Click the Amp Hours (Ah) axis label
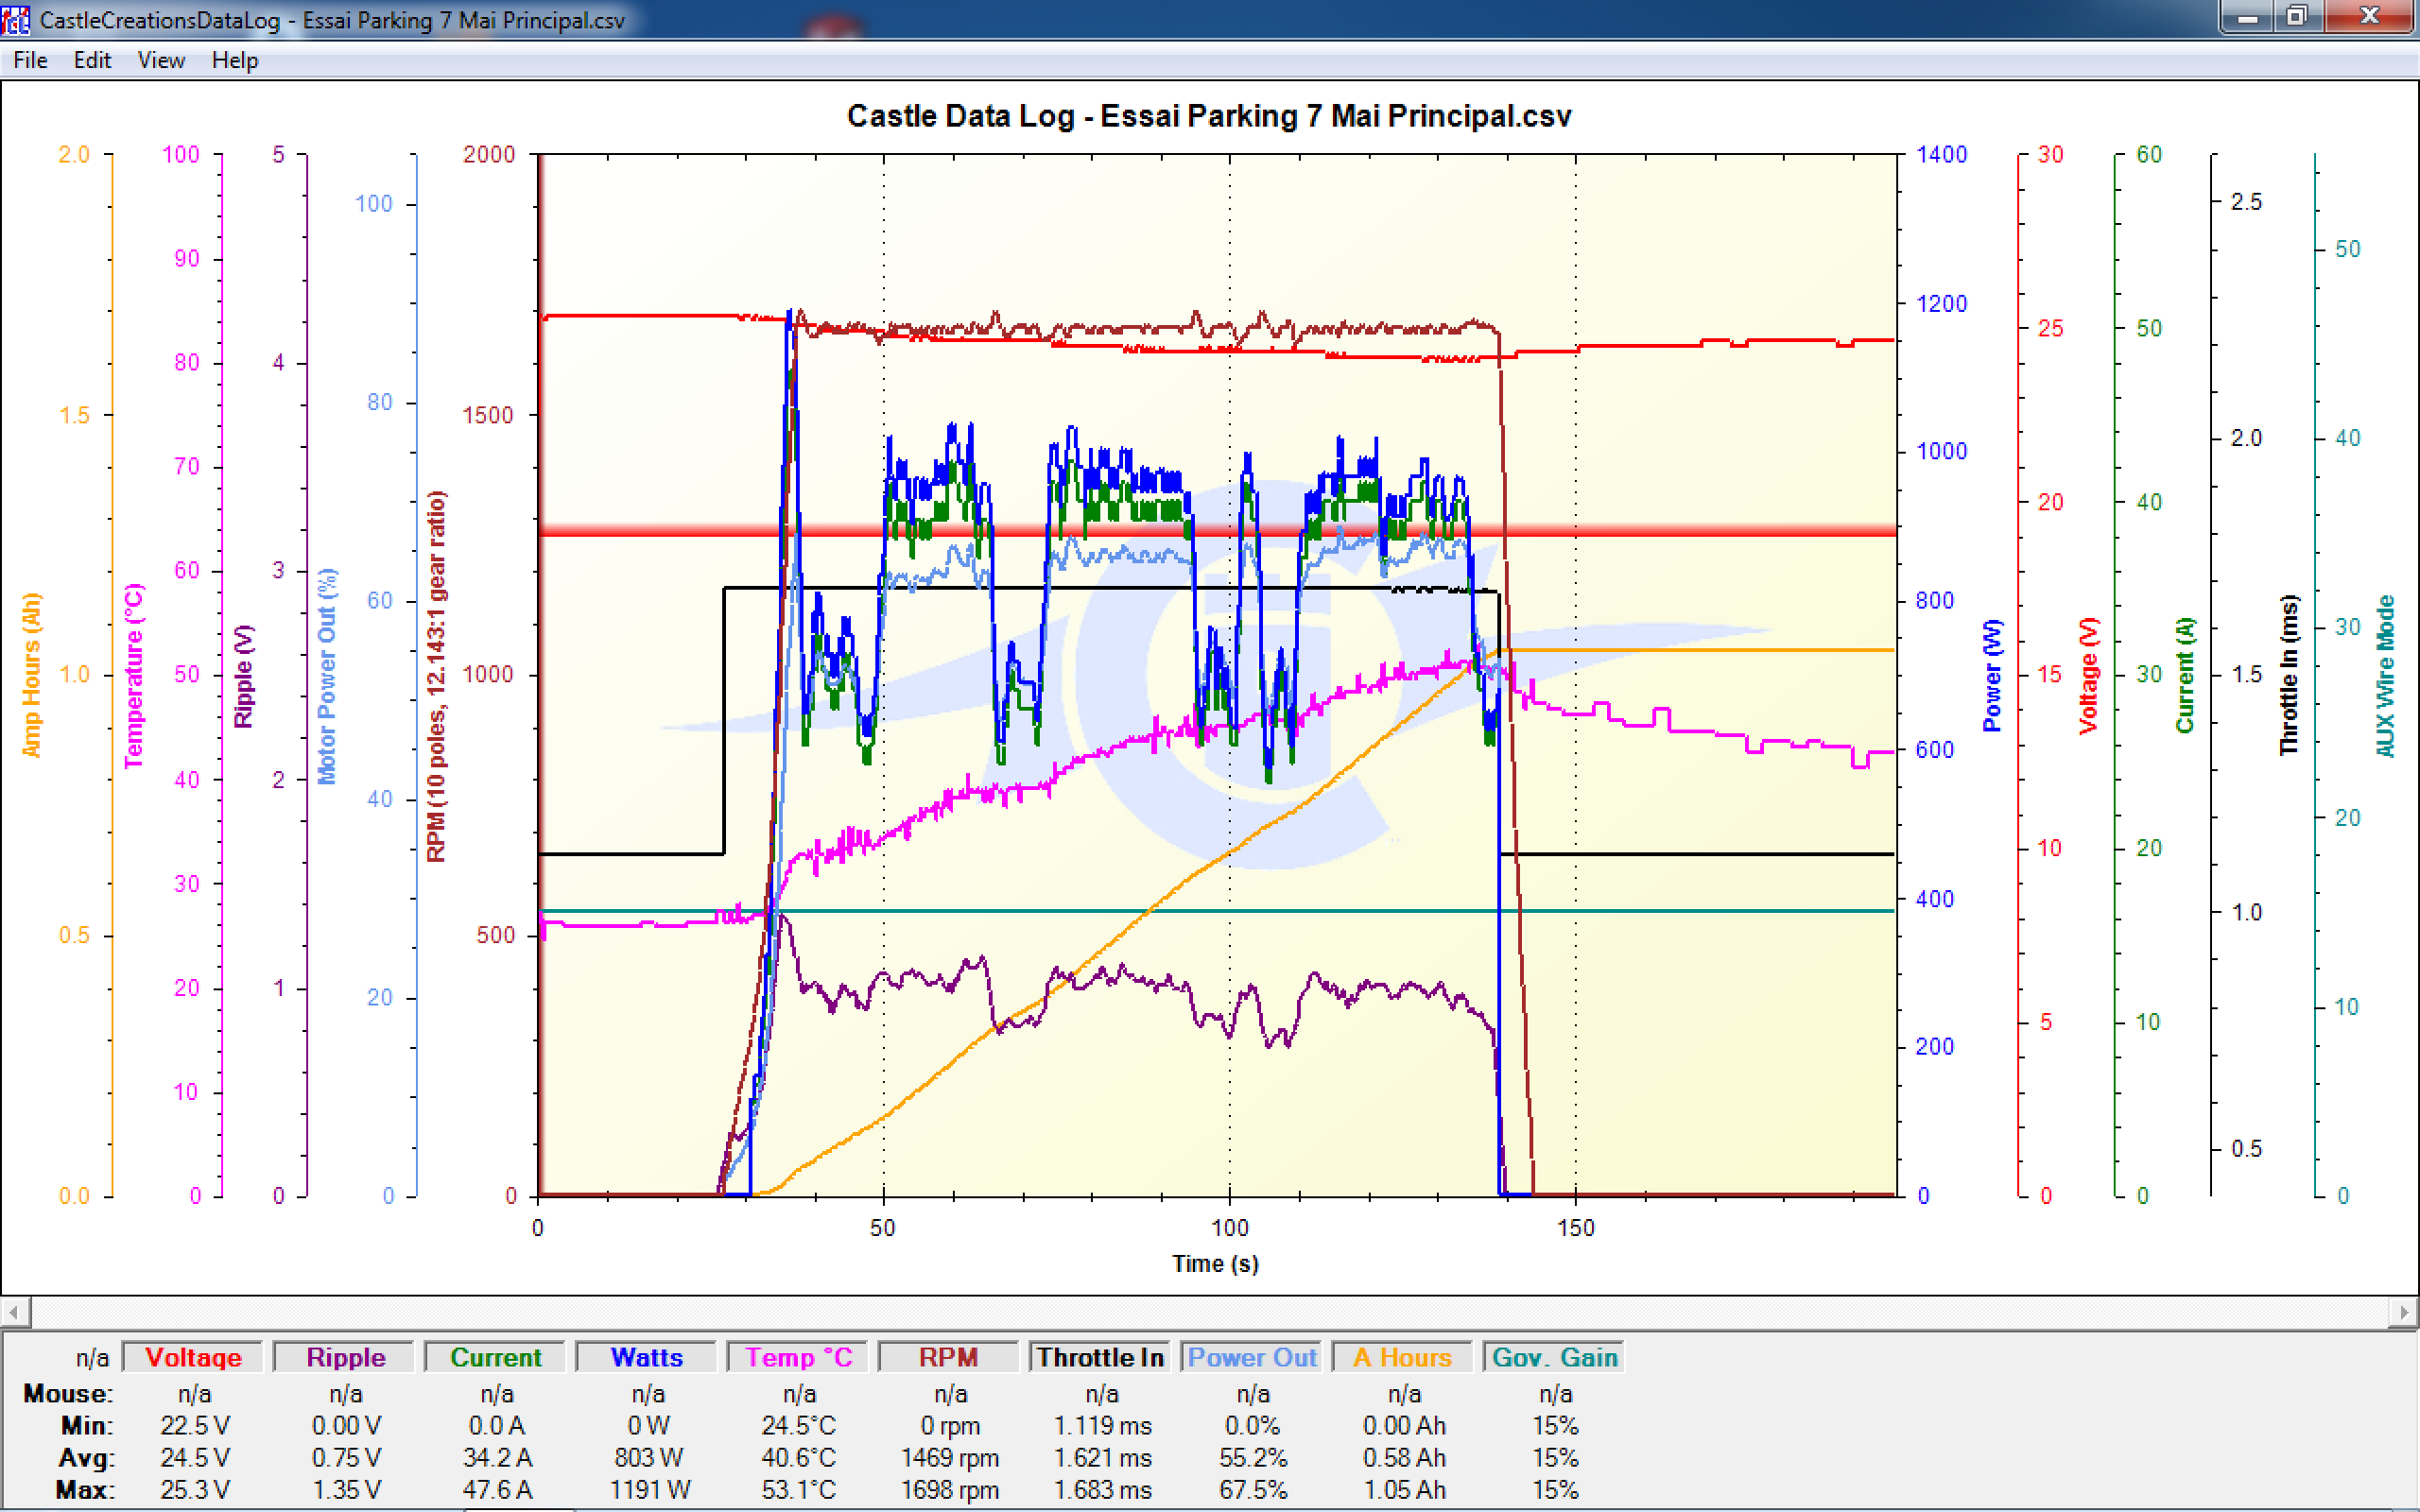This screenshot has height=1512, width=2420. (31, 675)
